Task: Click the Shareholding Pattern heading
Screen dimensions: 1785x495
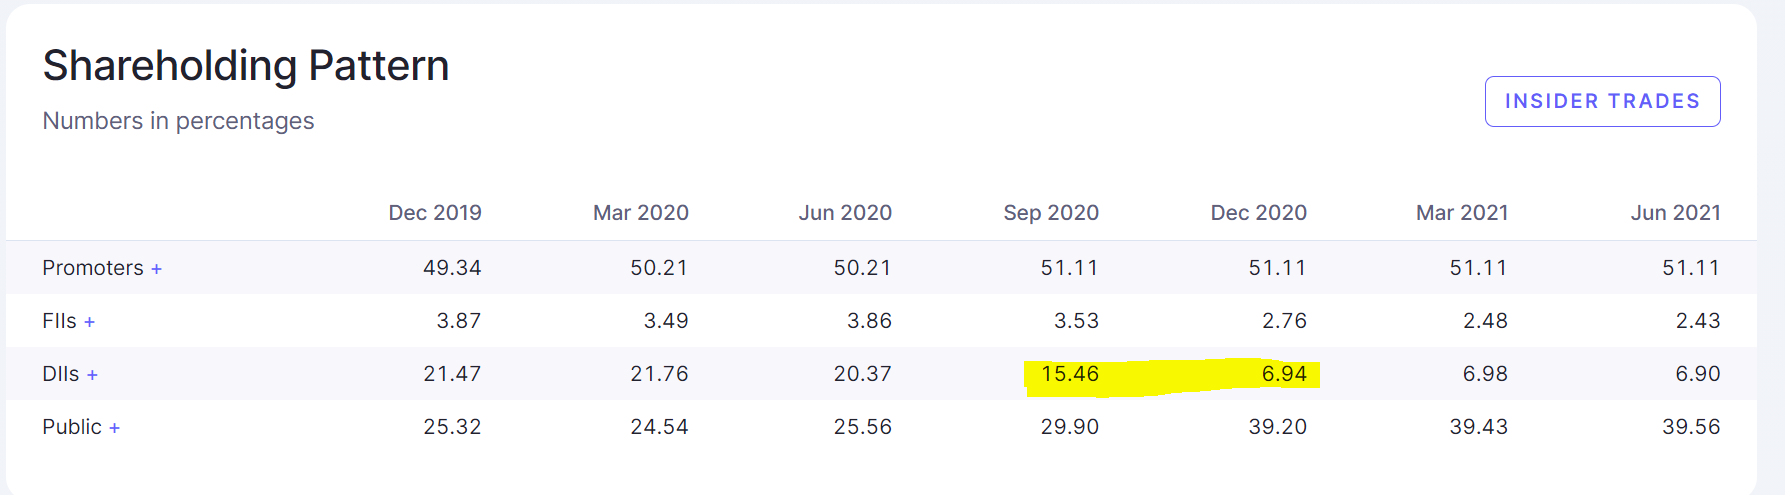Action: click(x=246, y=66)
